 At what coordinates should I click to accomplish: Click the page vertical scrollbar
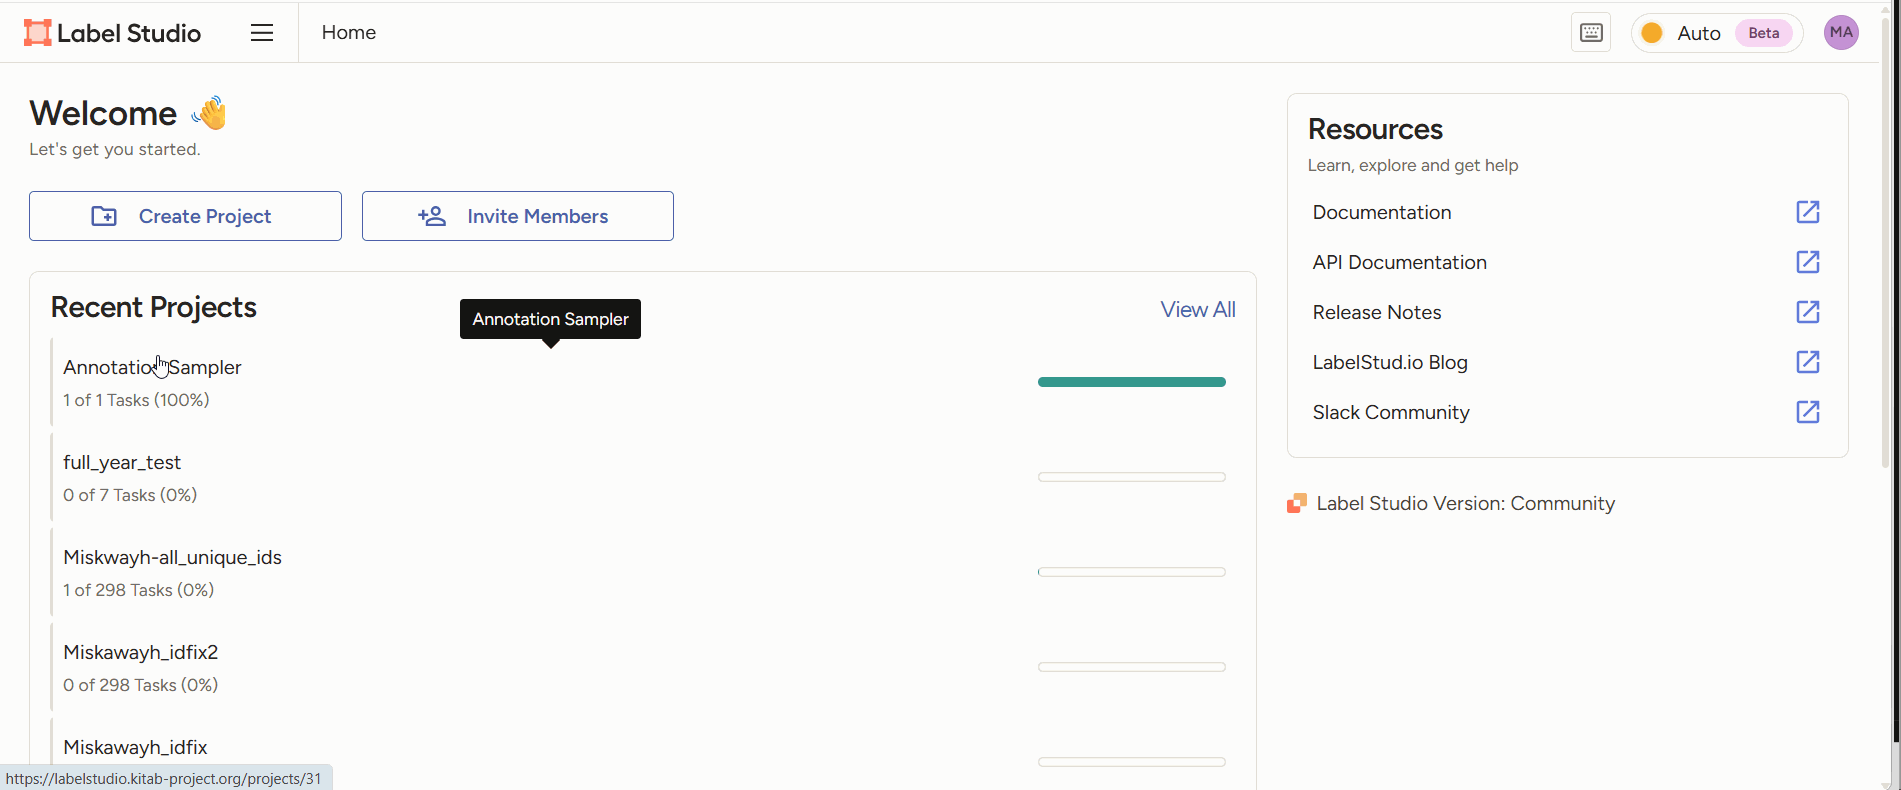pyautogui.click(x=1894, y=400)
